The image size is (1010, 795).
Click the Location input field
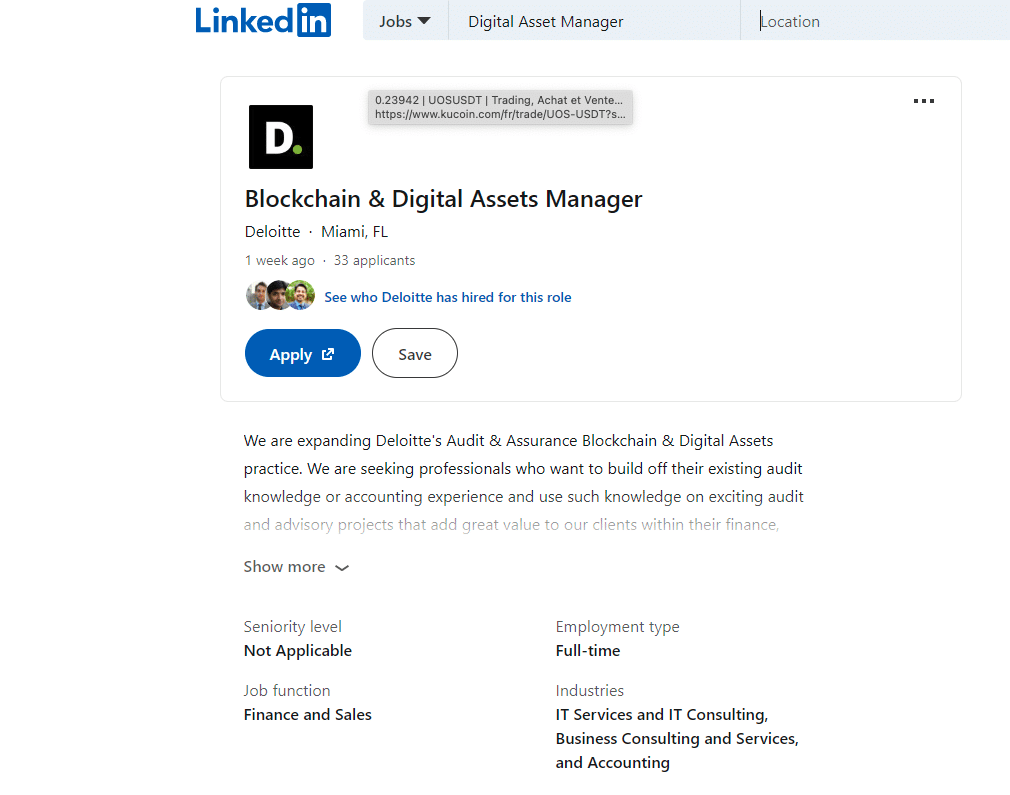click(x=875, y=21)
